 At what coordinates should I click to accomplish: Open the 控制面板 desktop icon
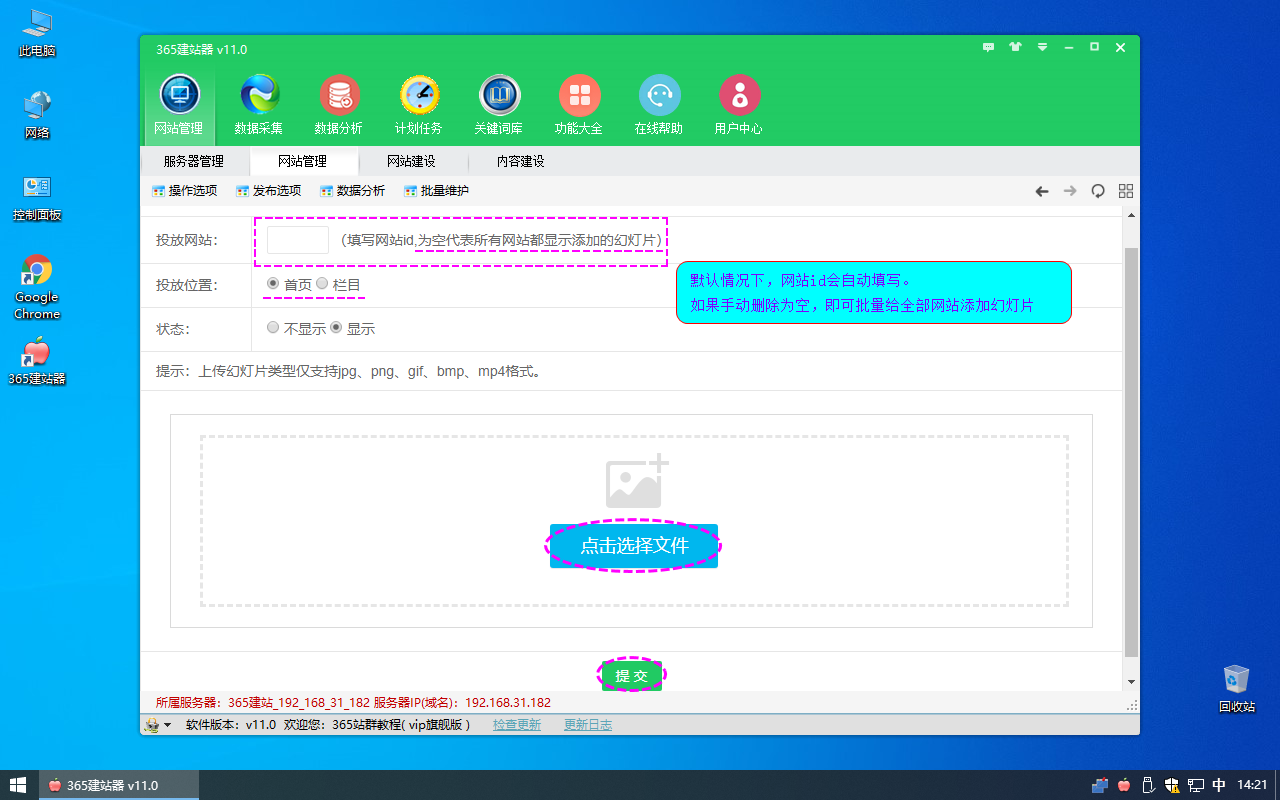[x=37, y=198]
